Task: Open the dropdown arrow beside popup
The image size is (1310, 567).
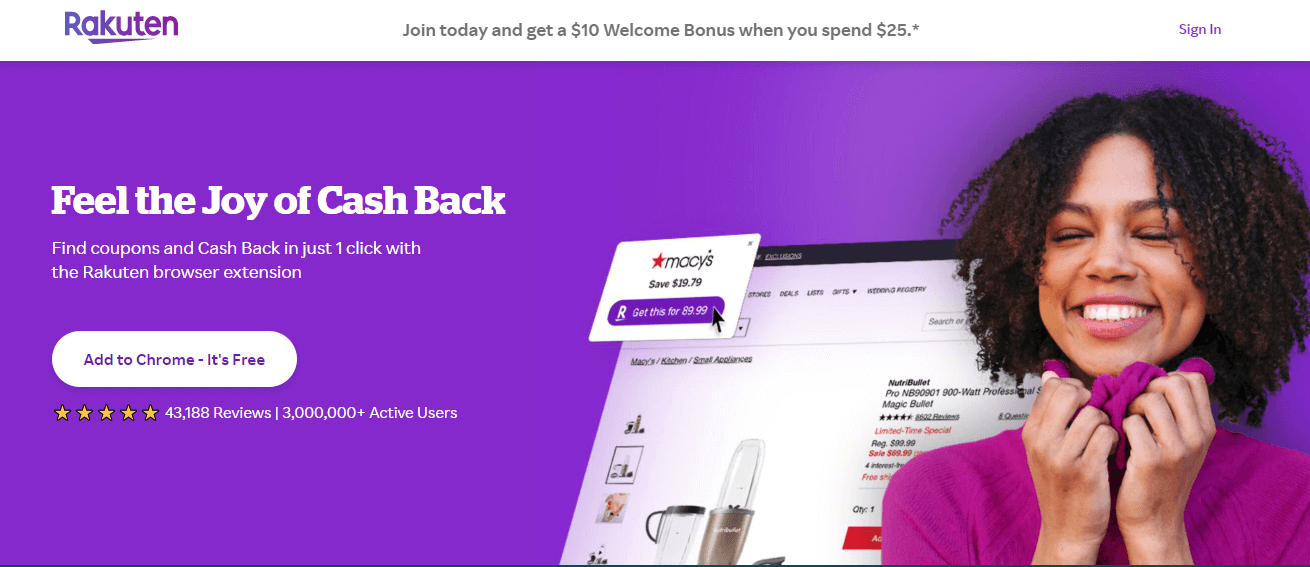Action: coord(741,327)
